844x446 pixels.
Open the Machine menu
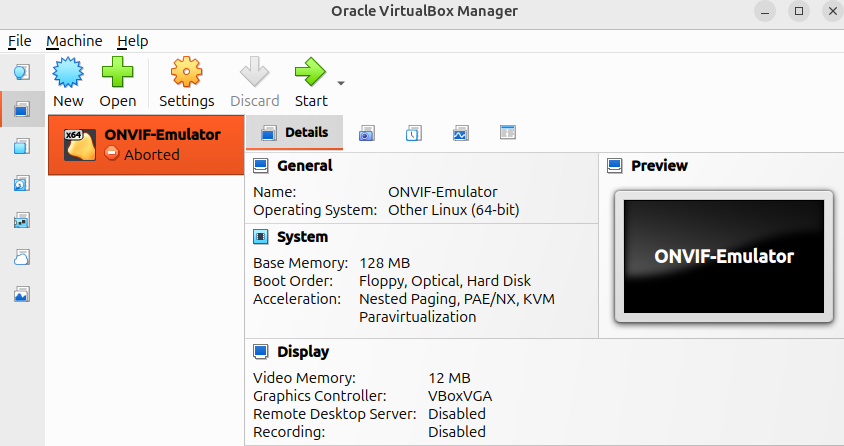tap(74, 41)
